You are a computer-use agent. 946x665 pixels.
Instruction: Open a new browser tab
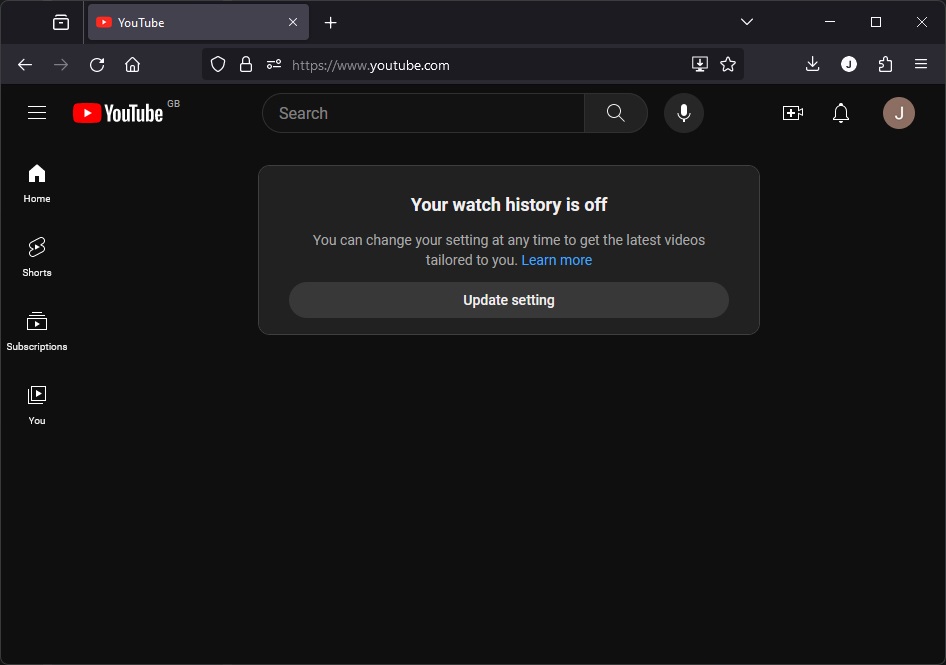(x=331, y=22)
